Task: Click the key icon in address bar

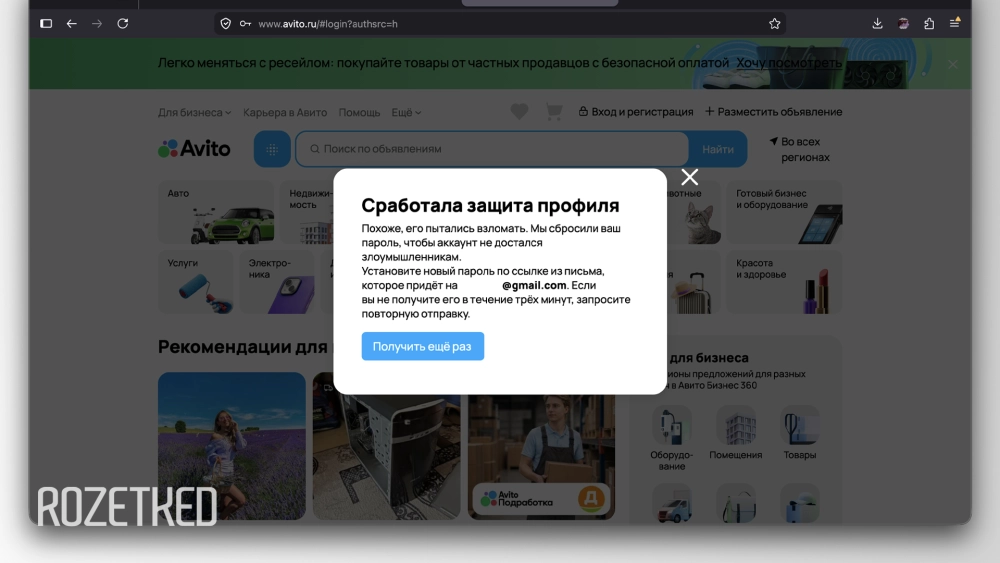Action: (x=245, y=24)
